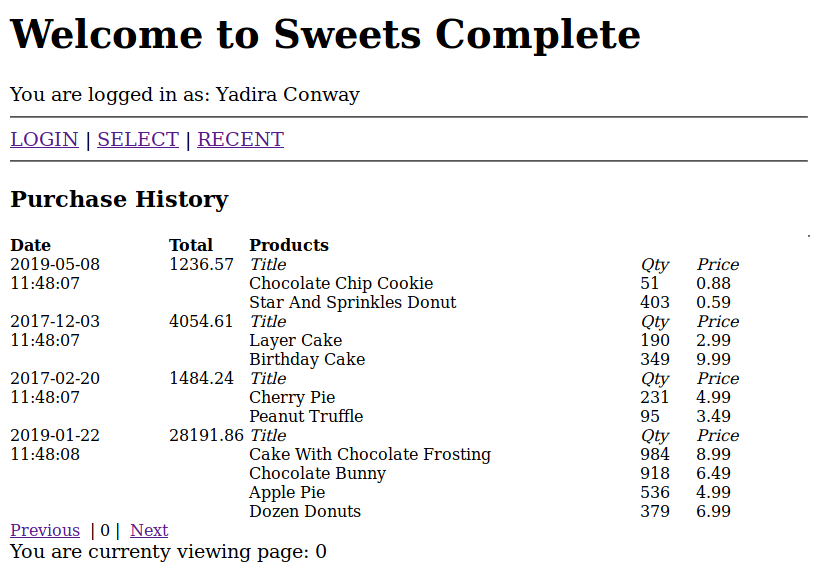The image size is (823, 584).
Task: Click the Peanut Truffle product entry
Action: [x=306, y=416]
